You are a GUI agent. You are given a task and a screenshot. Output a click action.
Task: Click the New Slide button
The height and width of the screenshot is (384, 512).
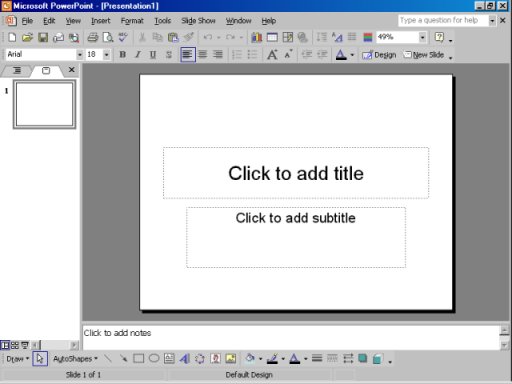[x=424, y=55]
